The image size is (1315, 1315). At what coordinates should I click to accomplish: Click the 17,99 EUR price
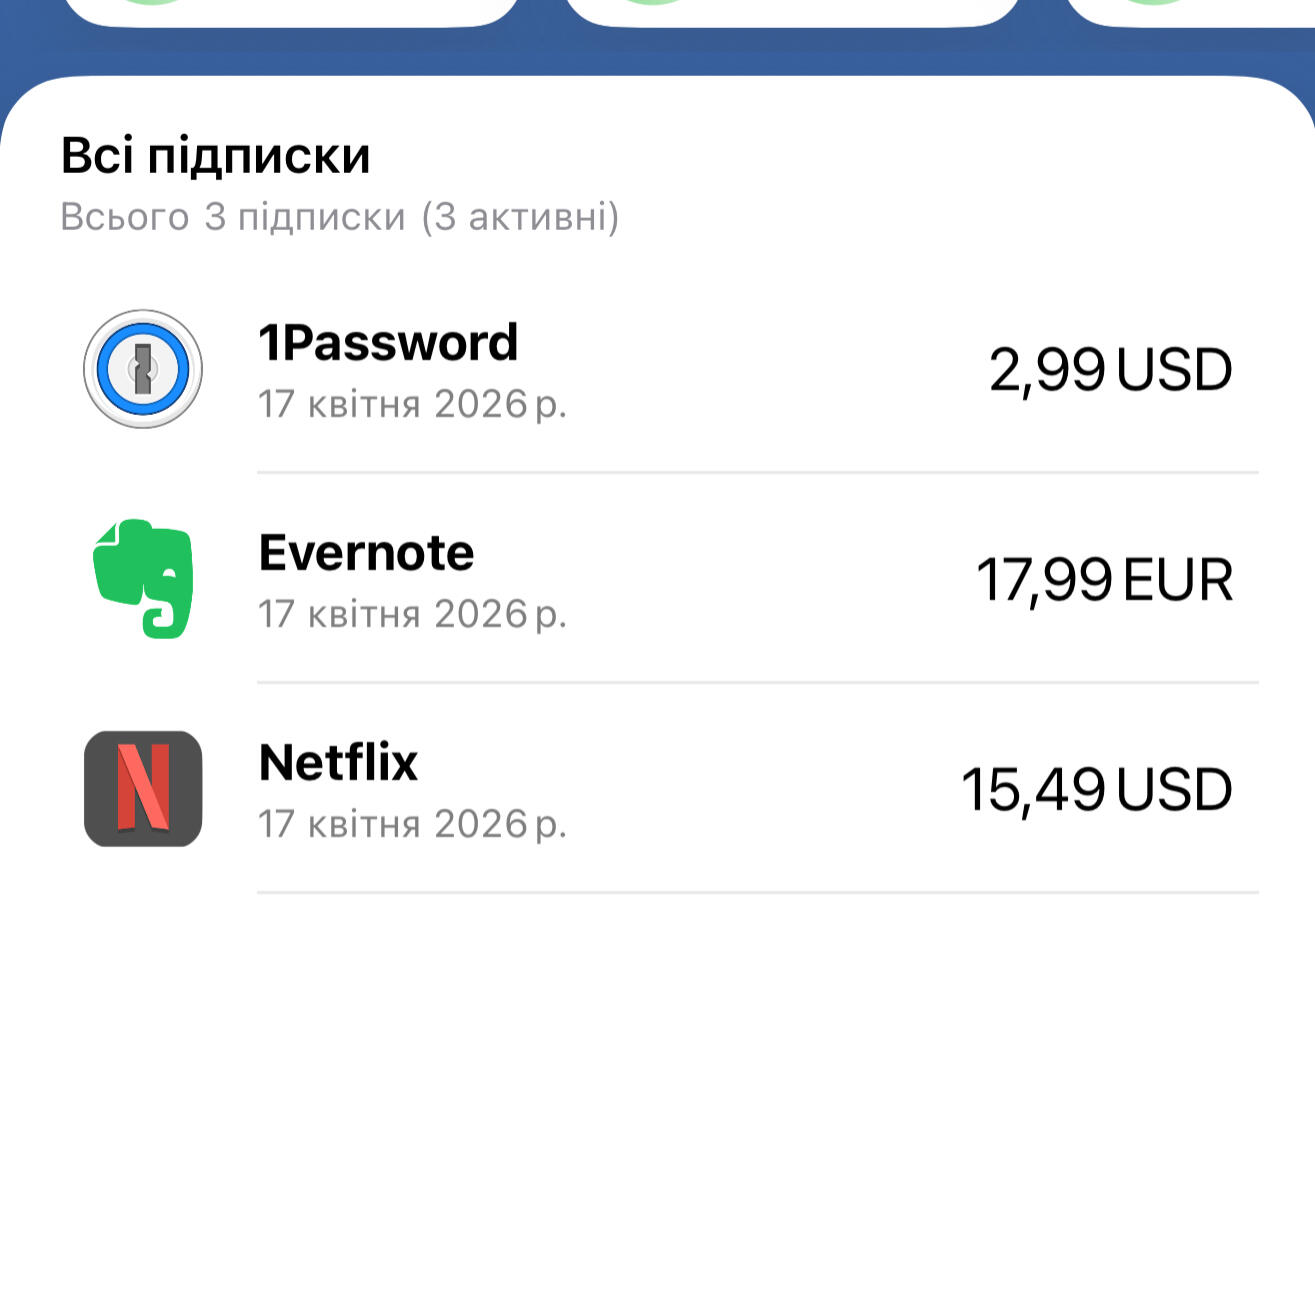[x=1104, y=580]
